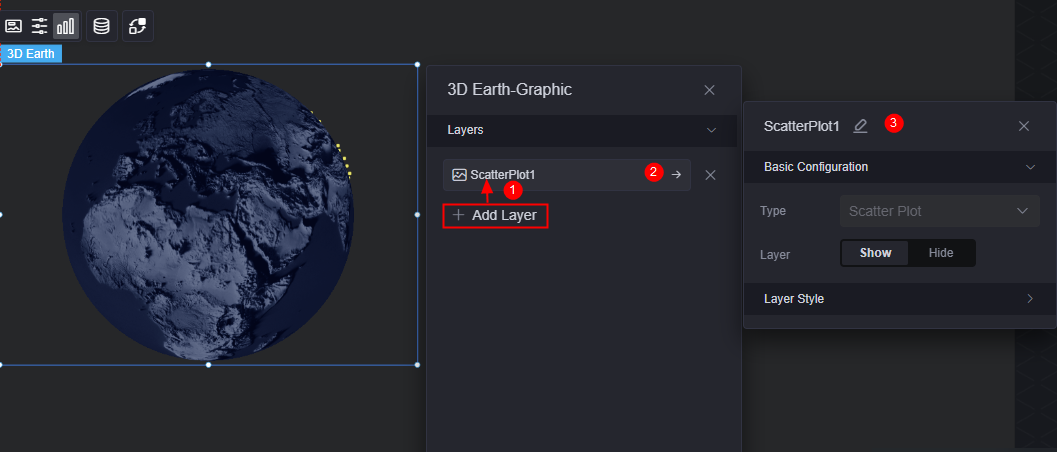Image resolution: width=1057 pixels, height=452 pixels.
Task: Close the 3D Earth-Graphic panel
Action: point(709,90)
